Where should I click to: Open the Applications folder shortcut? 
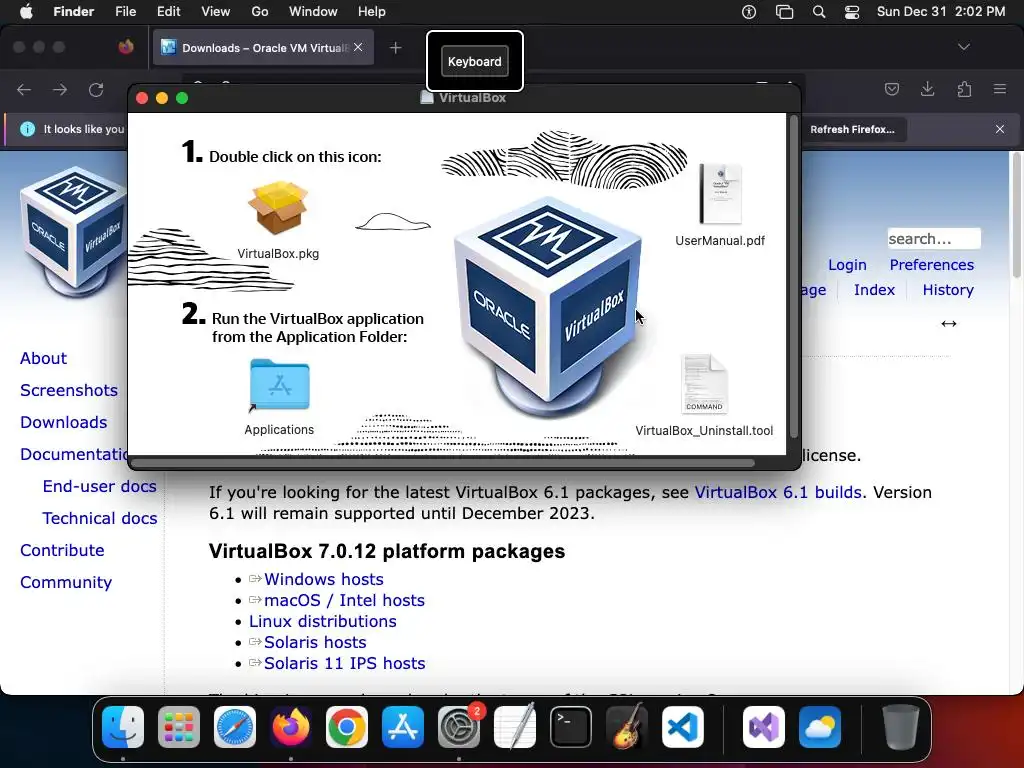coord(280,385)
